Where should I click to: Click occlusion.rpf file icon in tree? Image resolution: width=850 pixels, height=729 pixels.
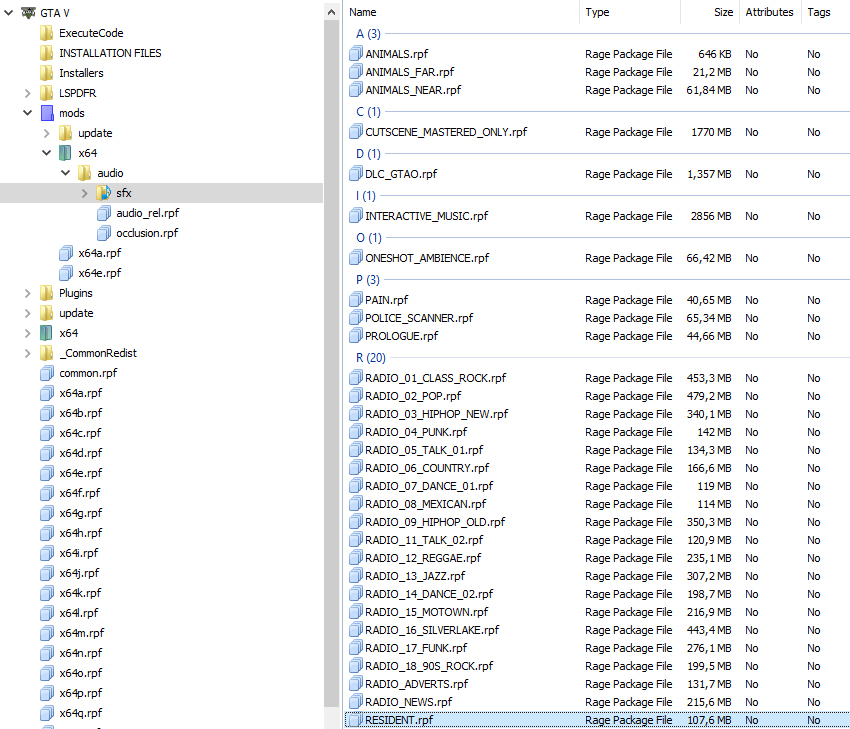(x=104, y=233)
